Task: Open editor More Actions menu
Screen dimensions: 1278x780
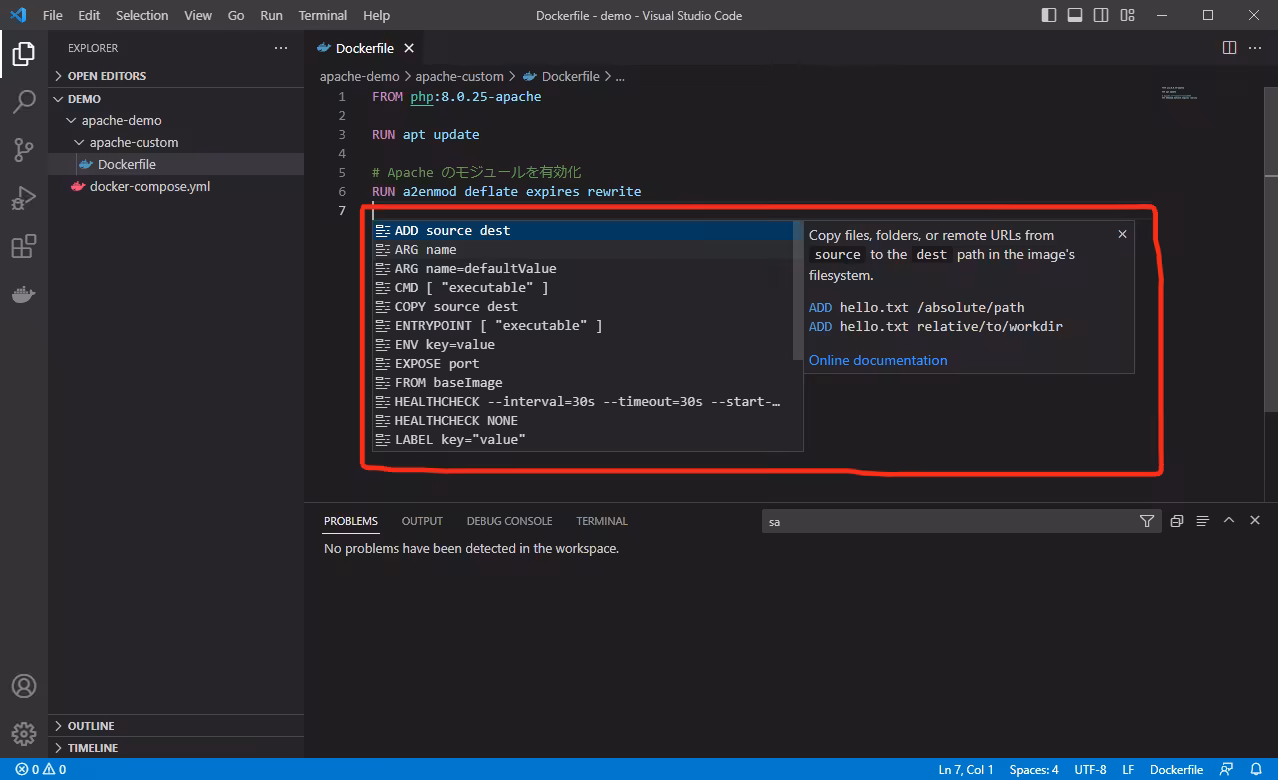Action: pyautogui.click(x=1255, y=48)
